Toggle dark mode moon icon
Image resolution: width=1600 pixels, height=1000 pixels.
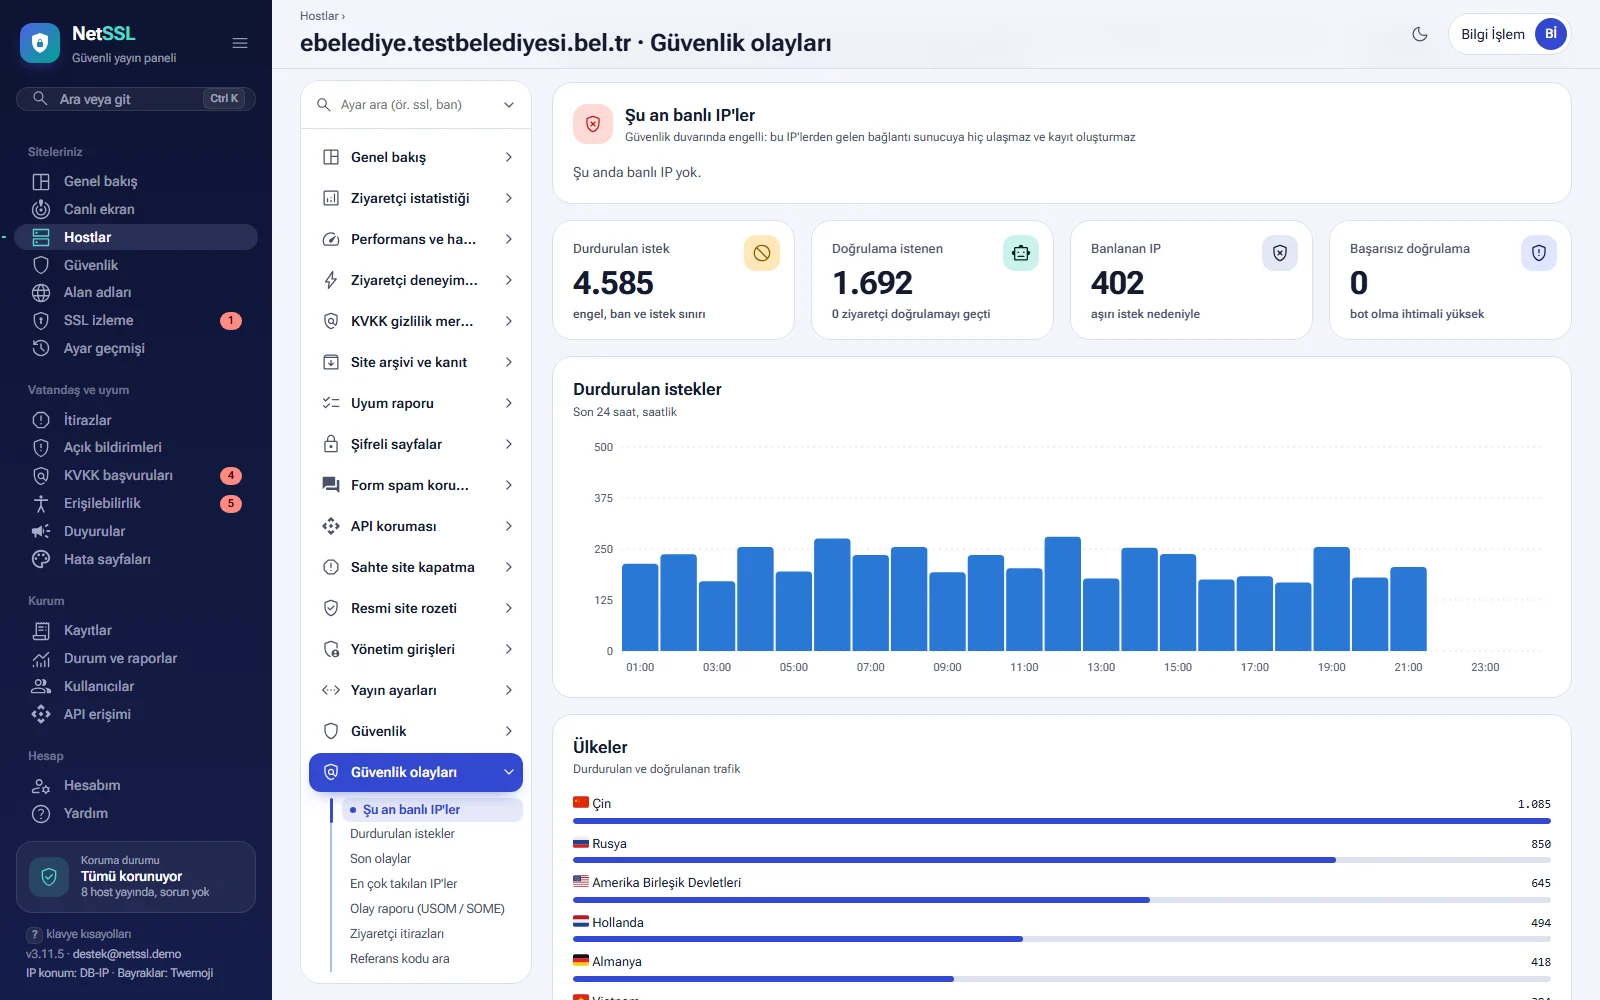[1419, 34]
